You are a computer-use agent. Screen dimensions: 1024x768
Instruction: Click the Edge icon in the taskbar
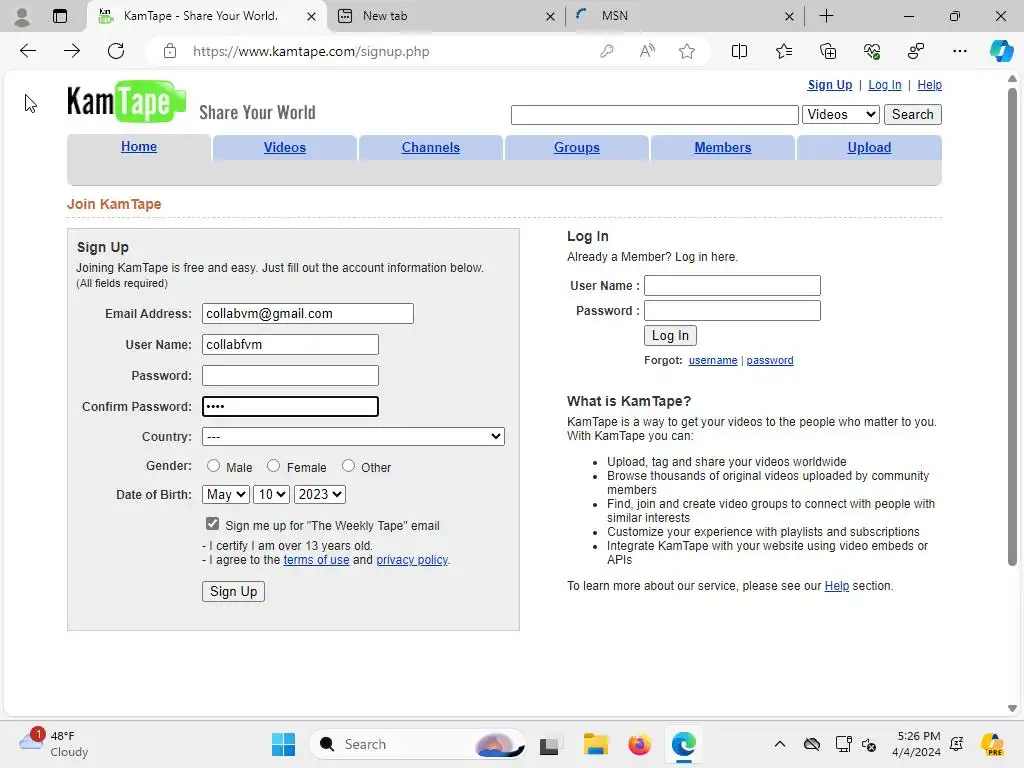683,744
